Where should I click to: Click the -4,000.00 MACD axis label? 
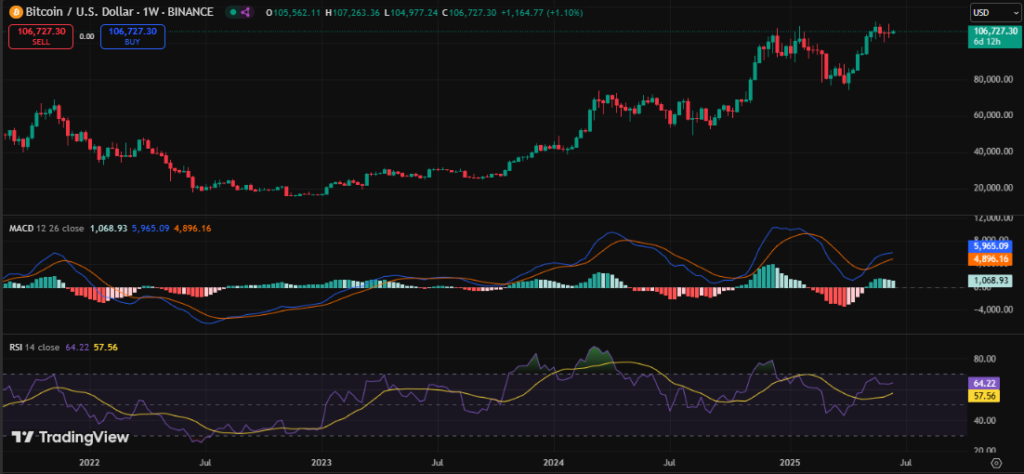993,309
